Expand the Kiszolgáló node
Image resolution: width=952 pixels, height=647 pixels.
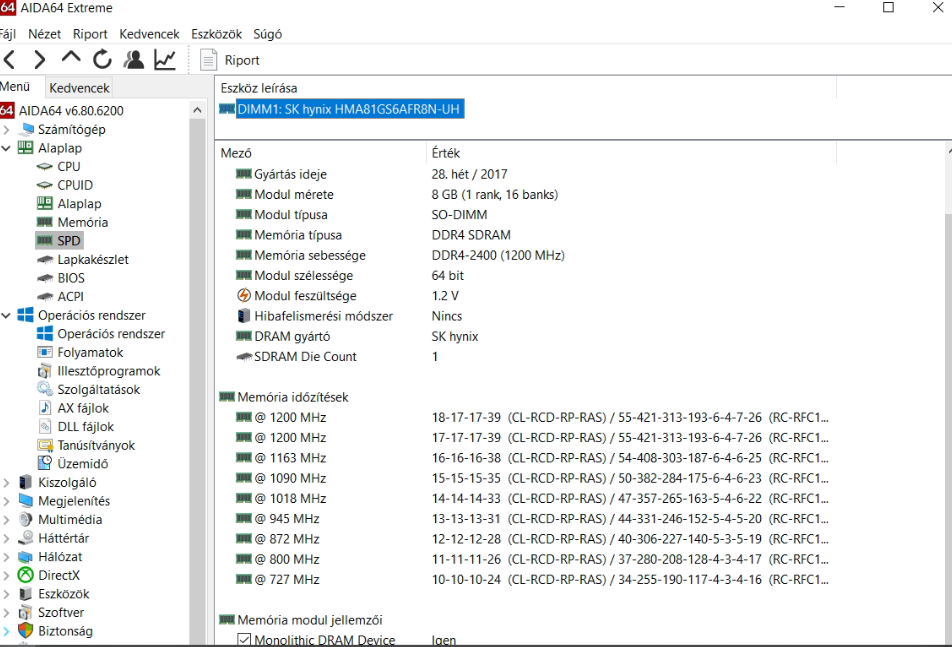tap(7, 483)
